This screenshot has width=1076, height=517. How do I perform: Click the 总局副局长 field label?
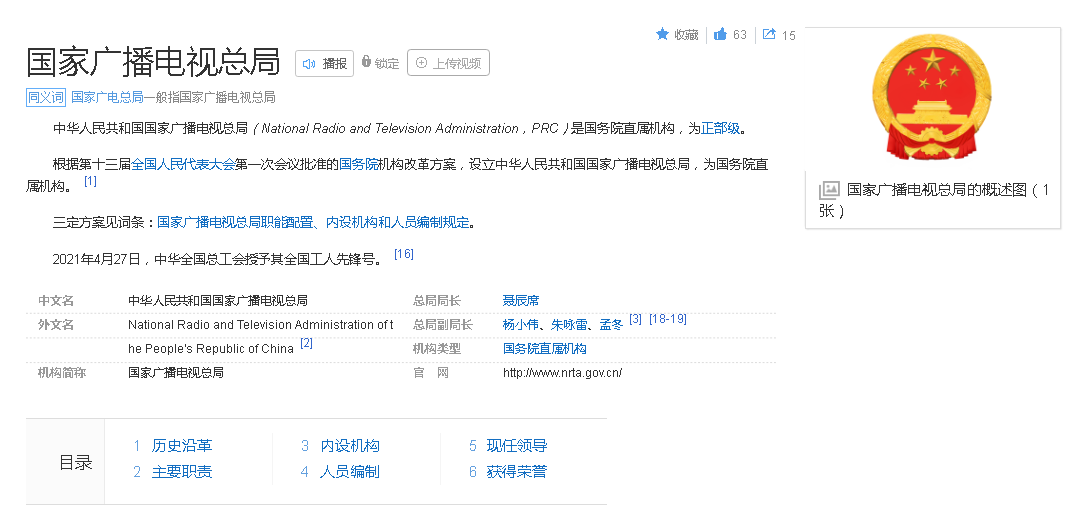coord(443,325)
